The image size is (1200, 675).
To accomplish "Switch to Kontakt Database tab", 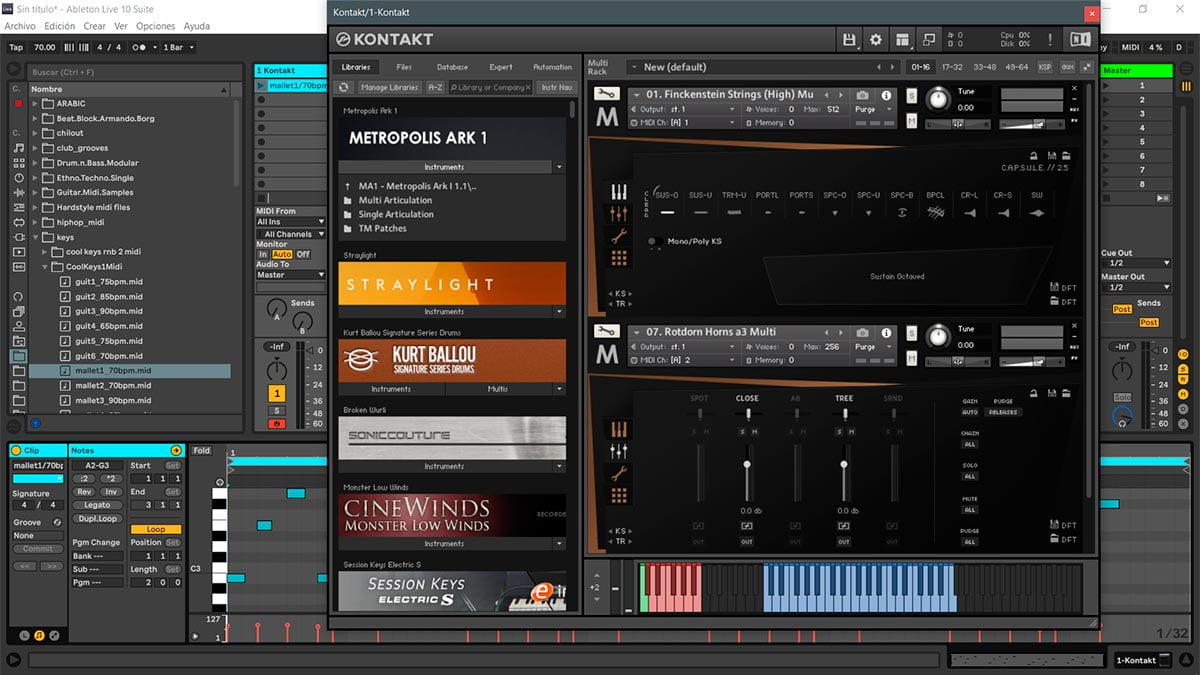I will pyautogui.click(x=452, y=67).
